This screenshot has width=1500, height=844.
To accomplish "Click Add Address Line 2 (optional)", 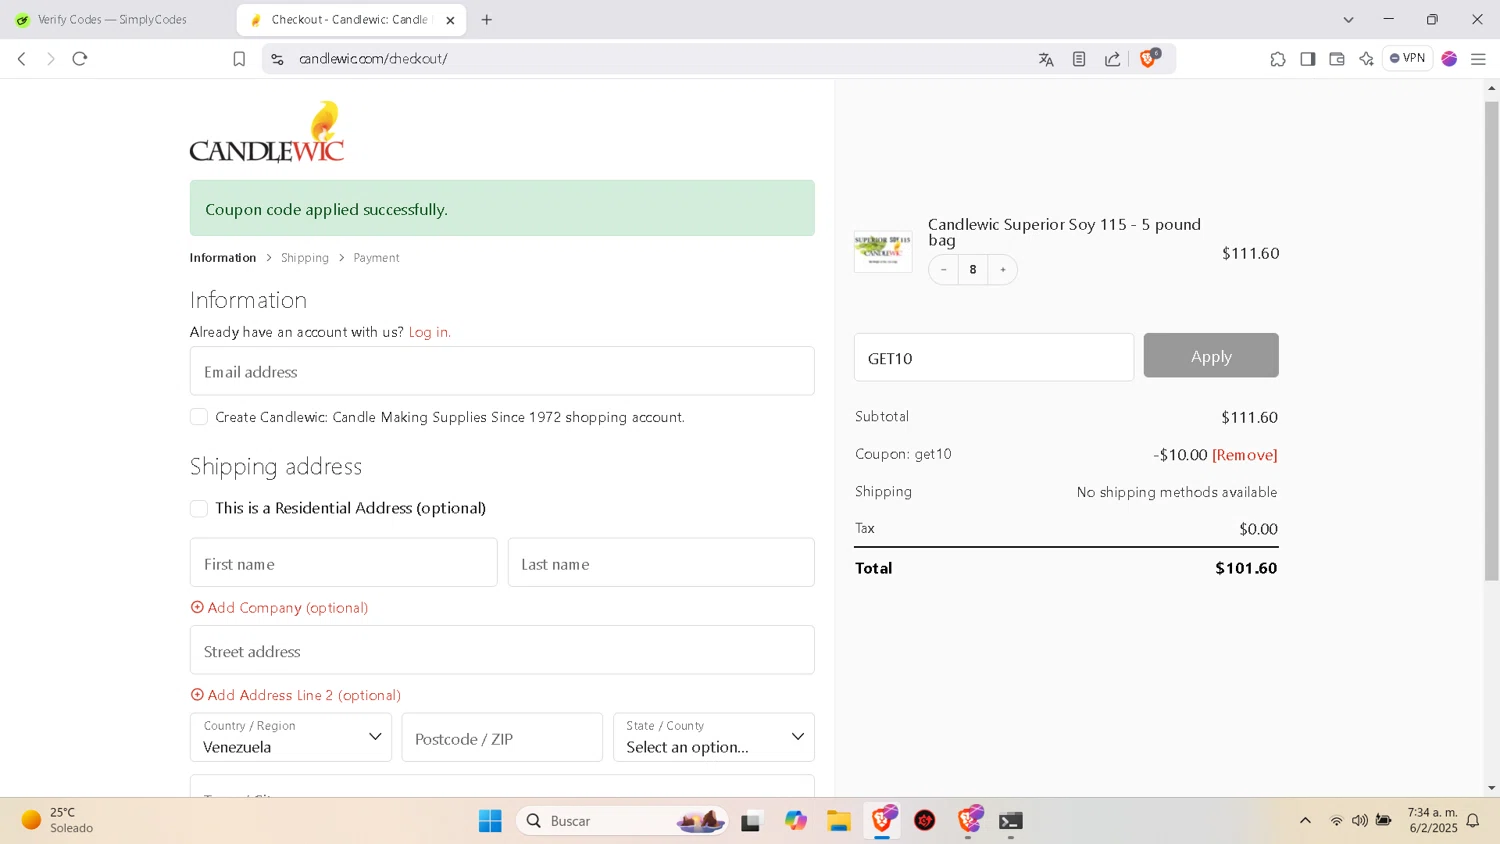I will (295, 695).
